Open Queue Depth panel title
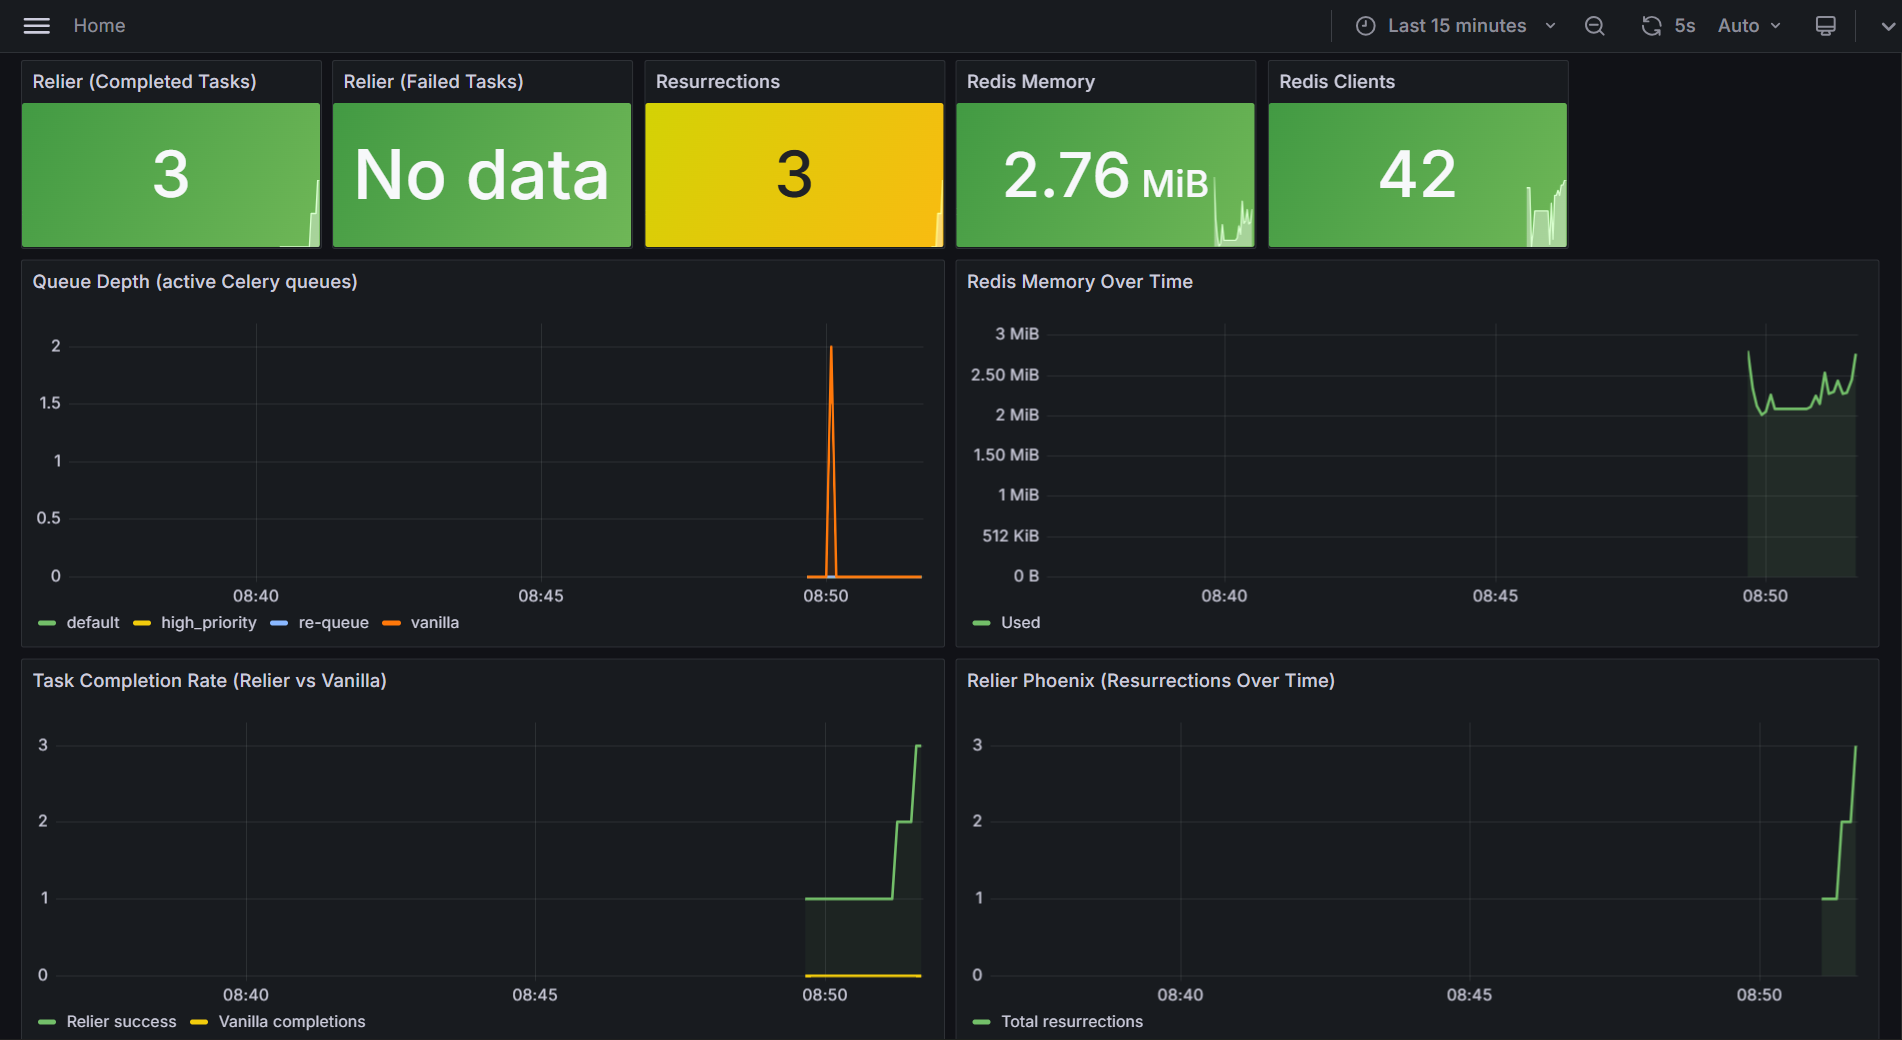Image resolution: width=1902 pixels, height=1040 pixels. click(x=195, y=282)
